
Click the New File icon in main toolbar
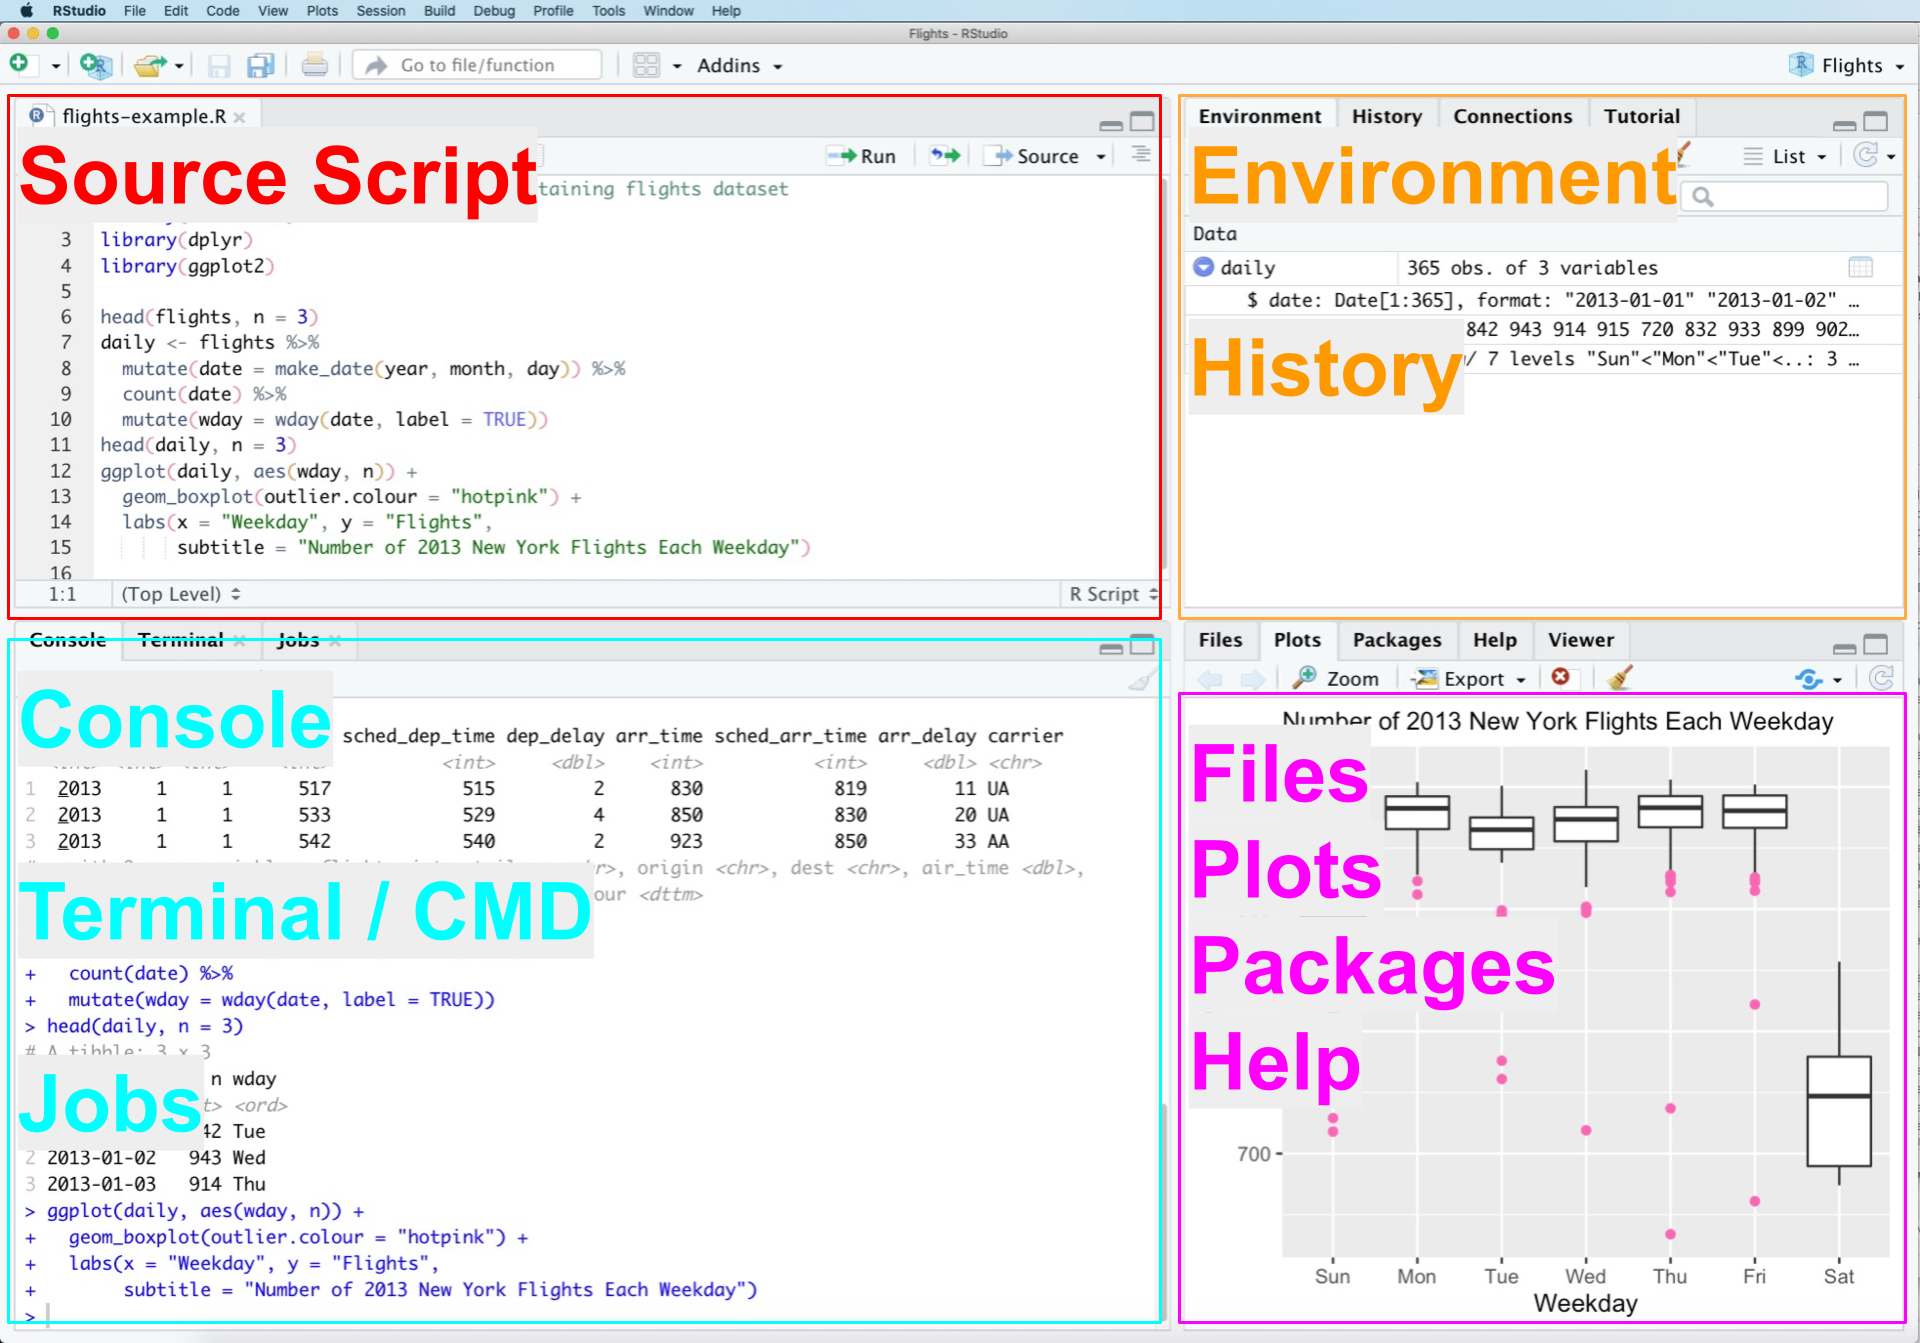[x=19, y=65]
